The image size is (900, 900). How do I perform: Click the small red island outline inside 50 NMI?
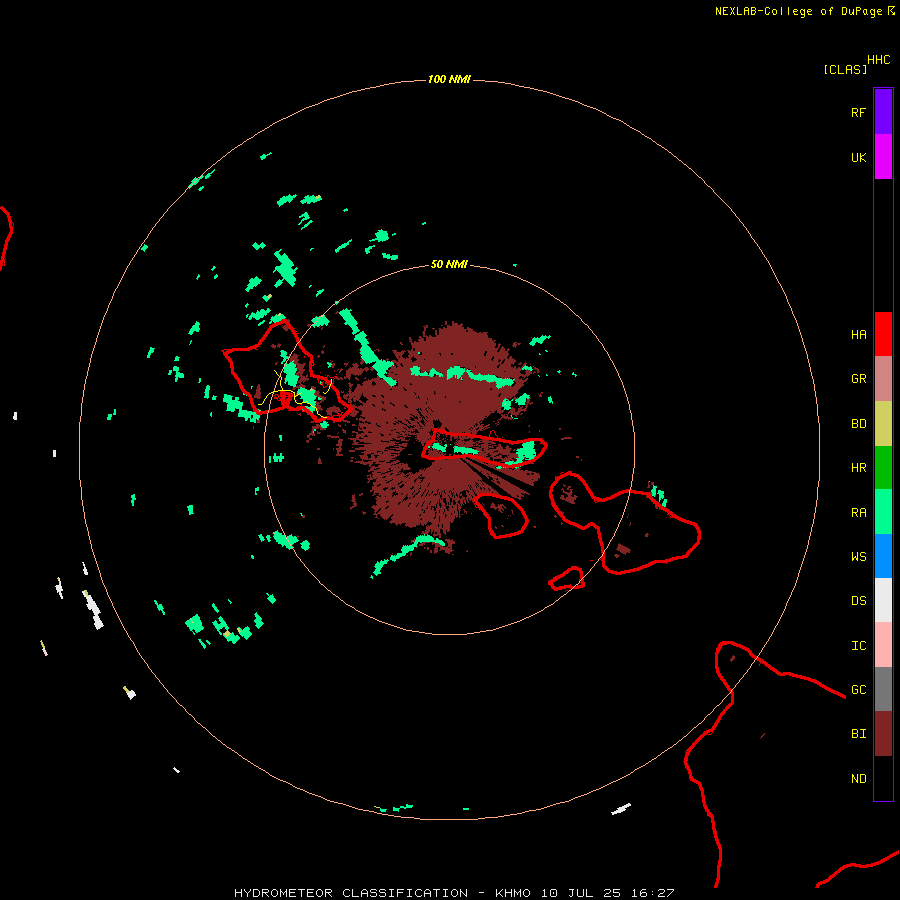tap(501, 515)
